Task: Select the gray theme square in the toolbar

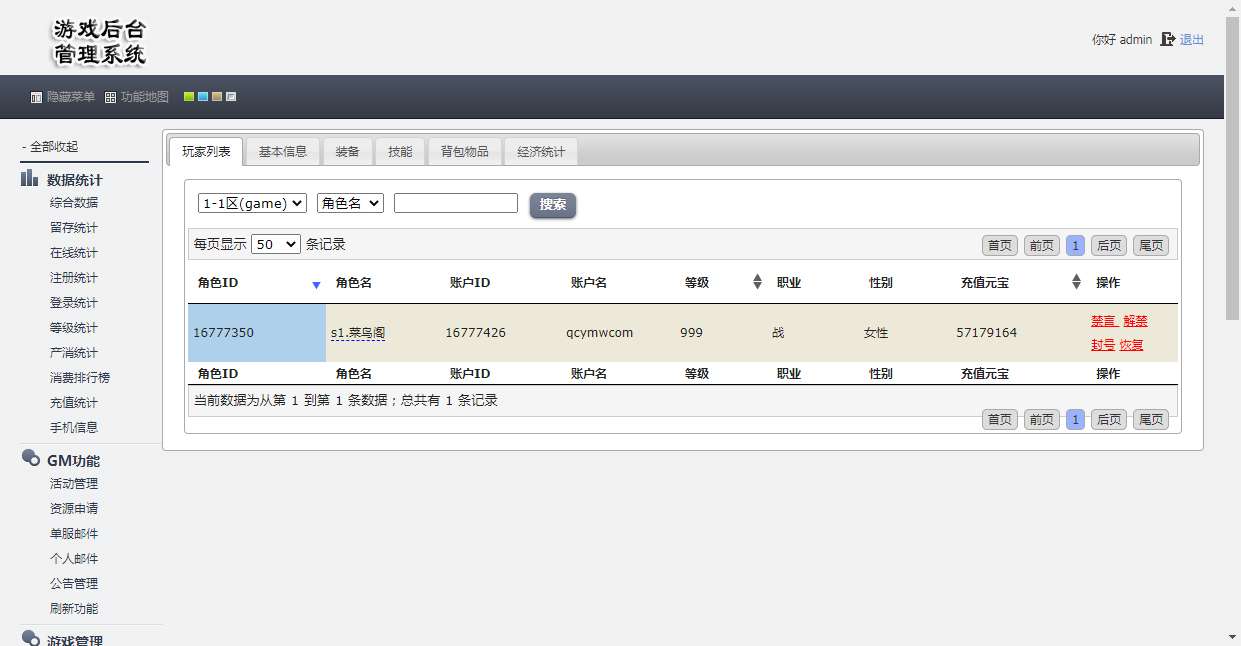Action: point(231,96)
